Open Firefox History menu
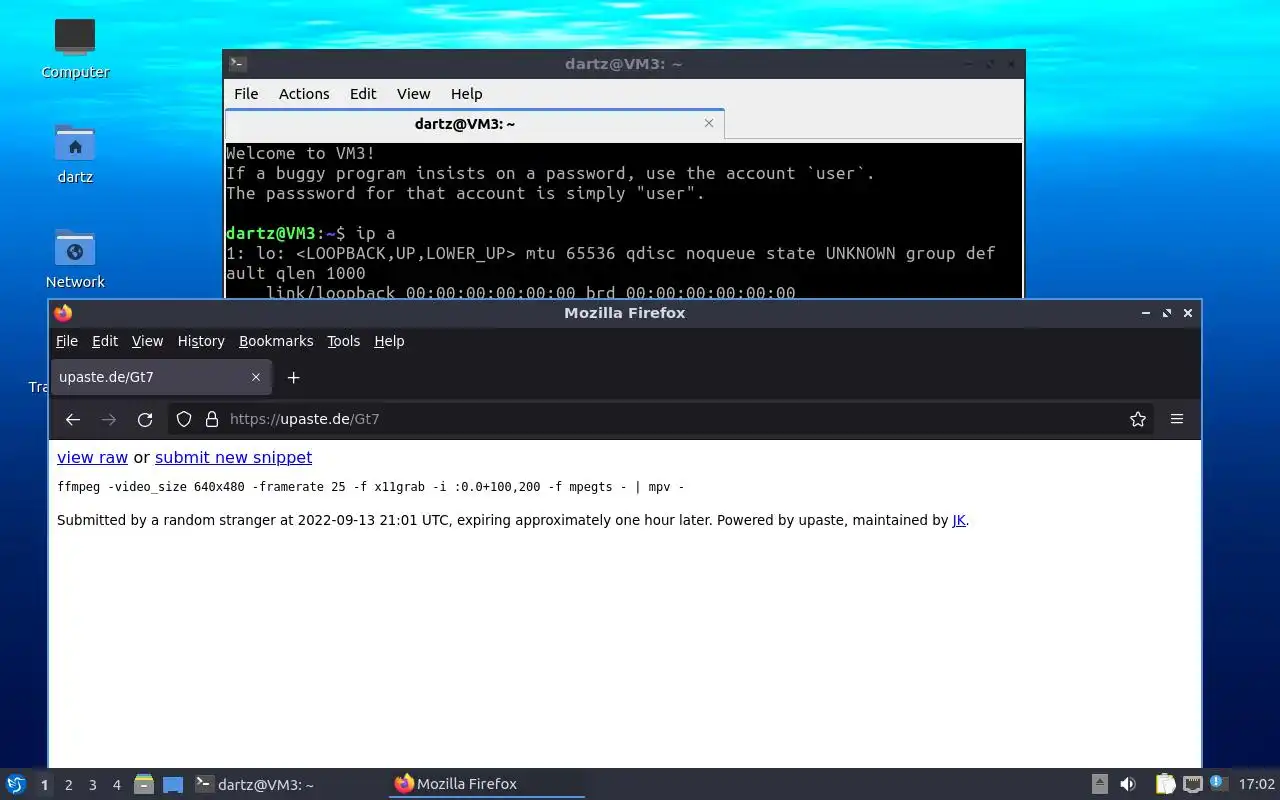Image resolution: width=1280 pixels, height=800 pixels. pyautogui.click(x=201, y=341)
